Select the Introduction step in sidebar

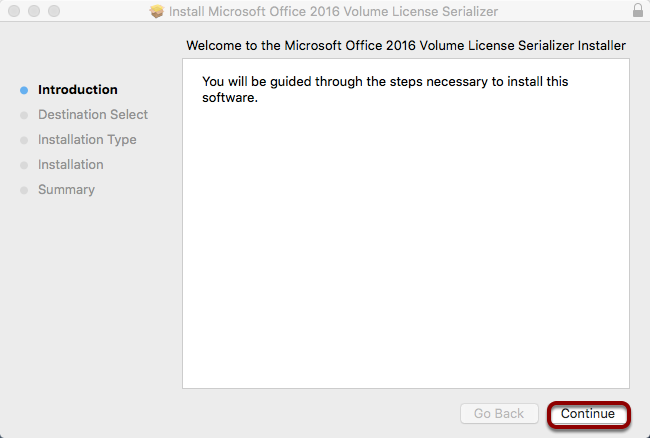pyautogui.click(x=78, y=90)
